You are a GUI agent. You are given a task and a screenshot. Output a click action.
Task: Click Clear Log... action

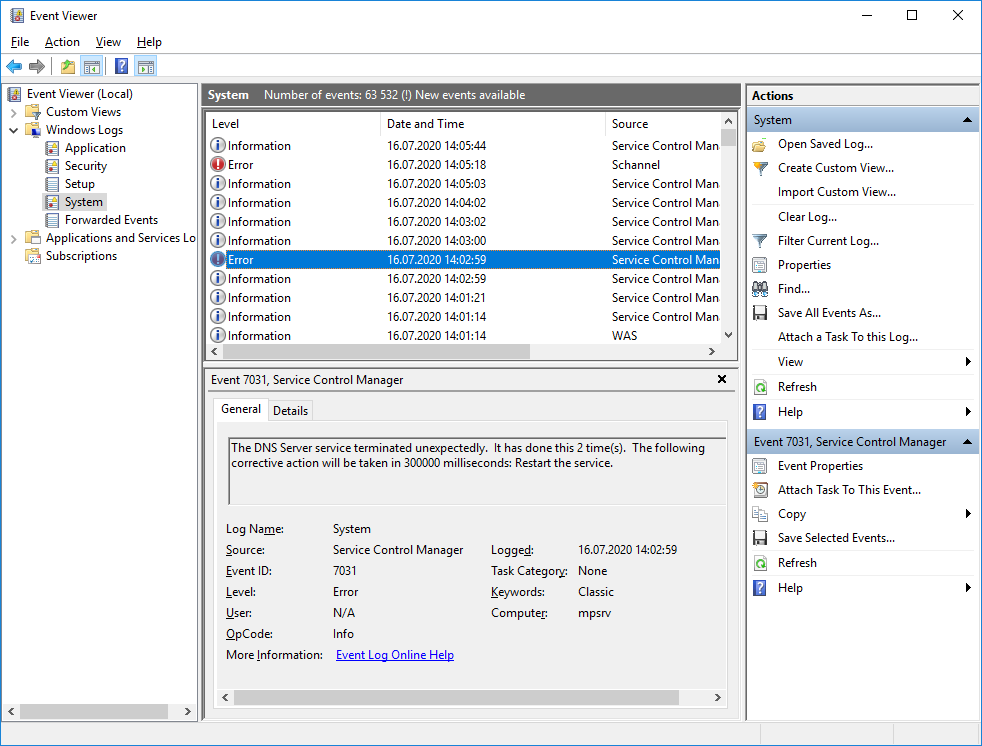807,217
